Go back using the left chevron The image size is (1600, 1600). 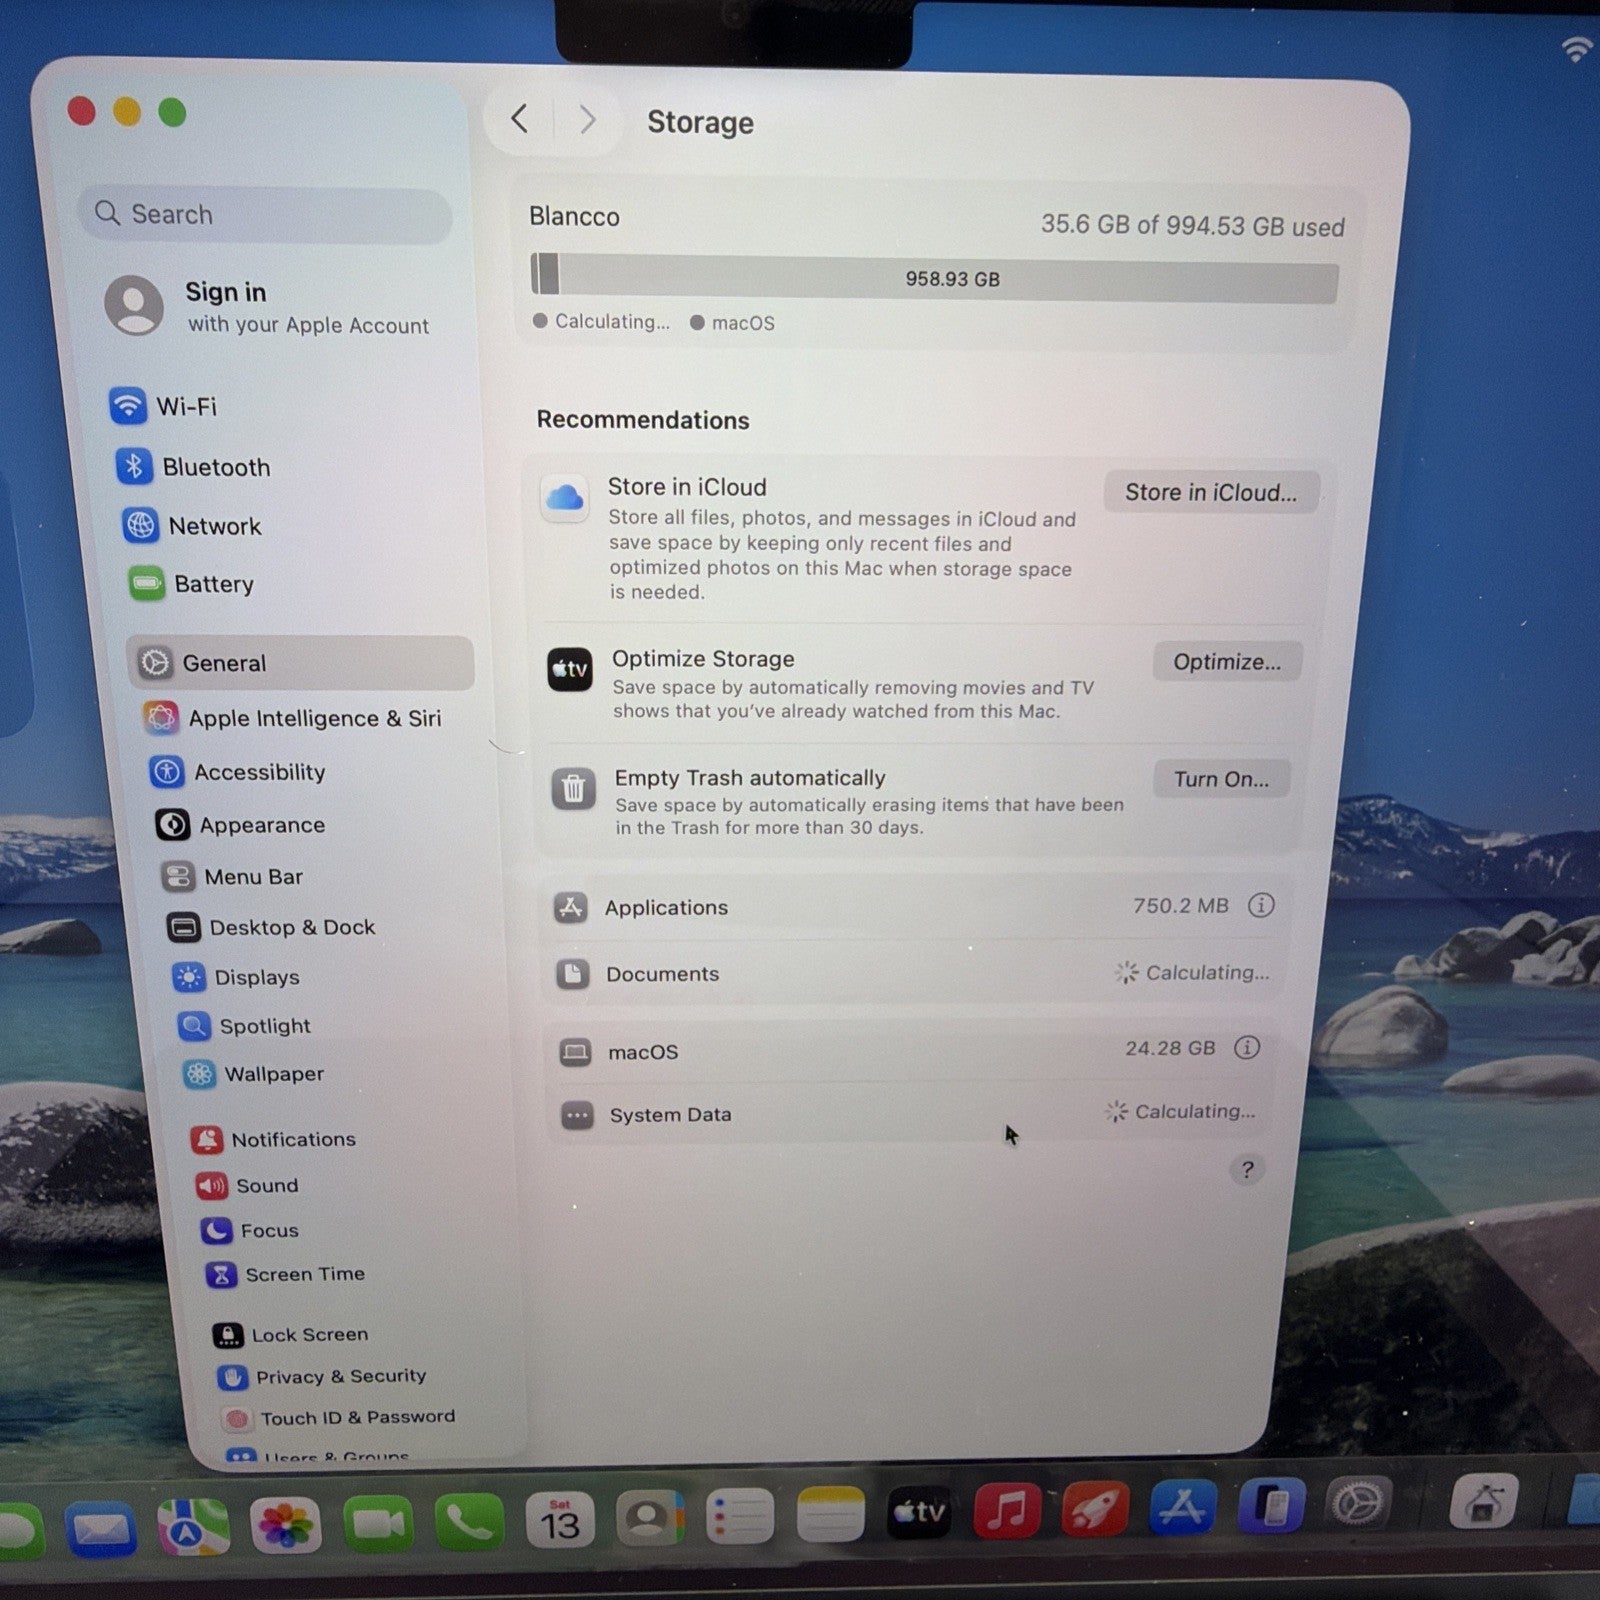[519, 119]
